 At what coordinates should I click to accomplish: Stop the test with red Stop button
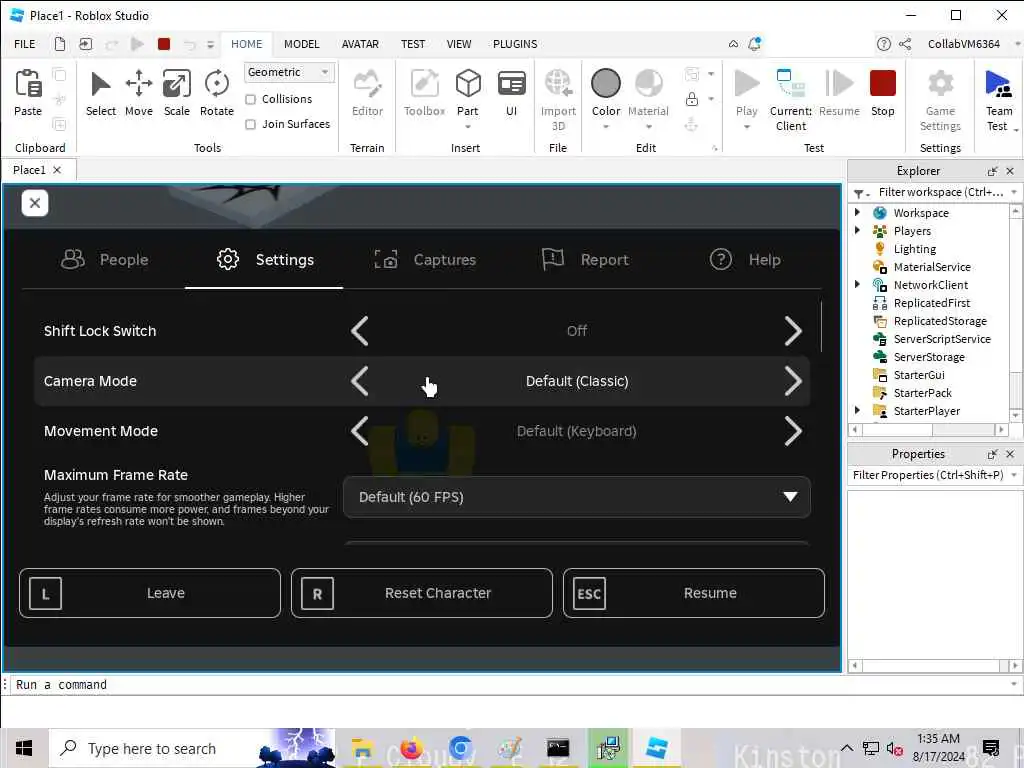click(x=882, y=84)
